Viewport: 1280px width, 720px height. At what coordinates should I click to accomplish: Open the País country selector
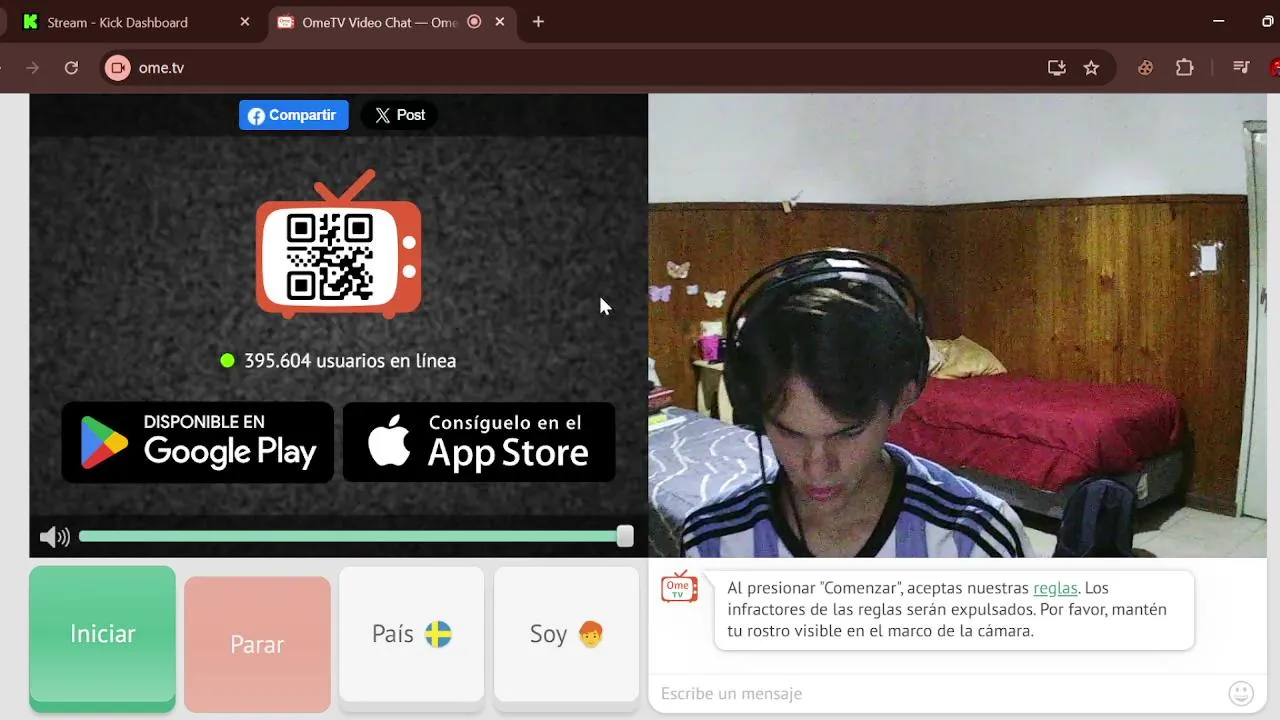[x=412, y=634]
